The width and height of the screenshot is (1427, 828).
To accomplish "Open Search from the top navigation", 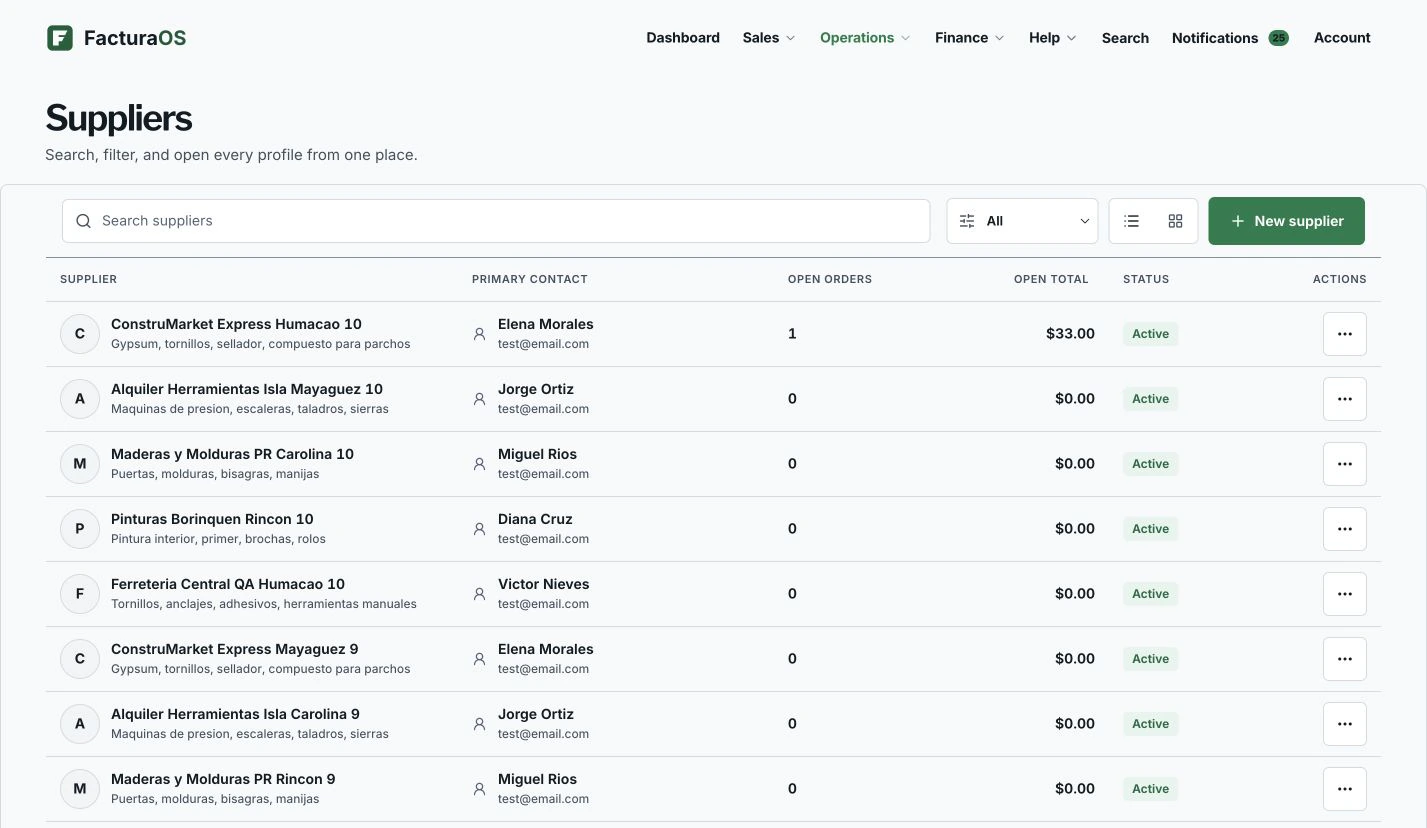I will [x=1125, y=38].
